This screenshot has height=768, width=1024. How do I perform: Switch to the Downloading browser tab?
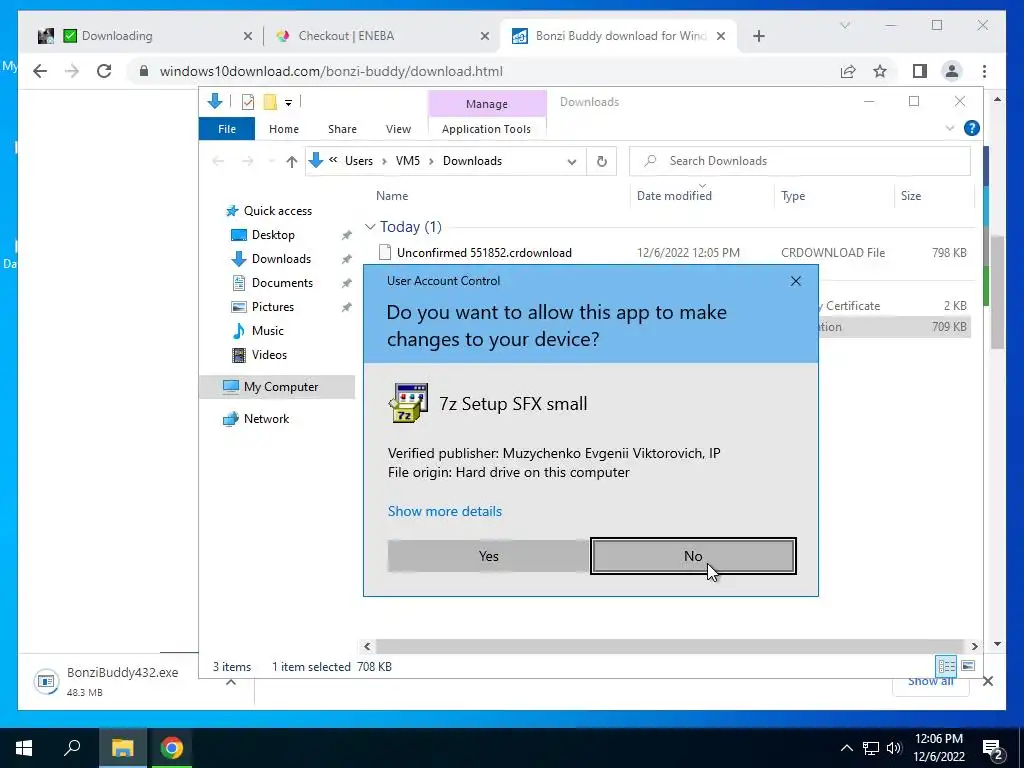[x=145, y=36]
